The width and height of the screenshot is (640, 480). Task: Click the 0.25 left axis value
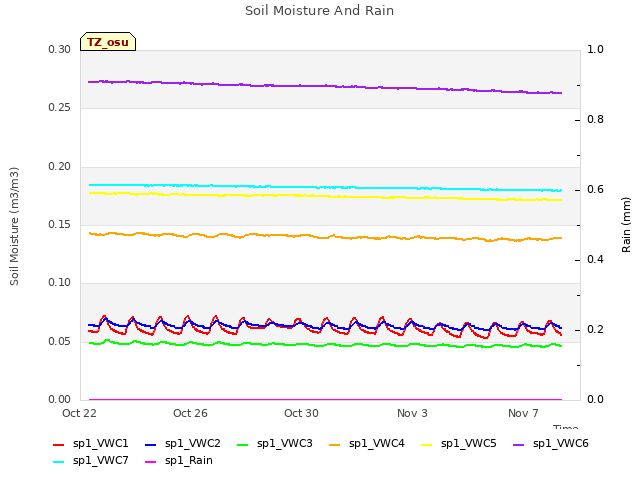tap(60, 108)
